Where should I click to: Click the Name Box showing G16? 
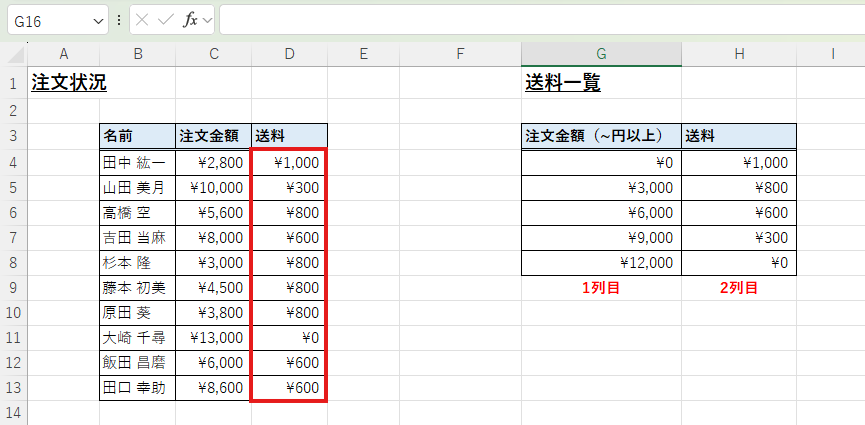pyautogui.click(x=48, y=20)
